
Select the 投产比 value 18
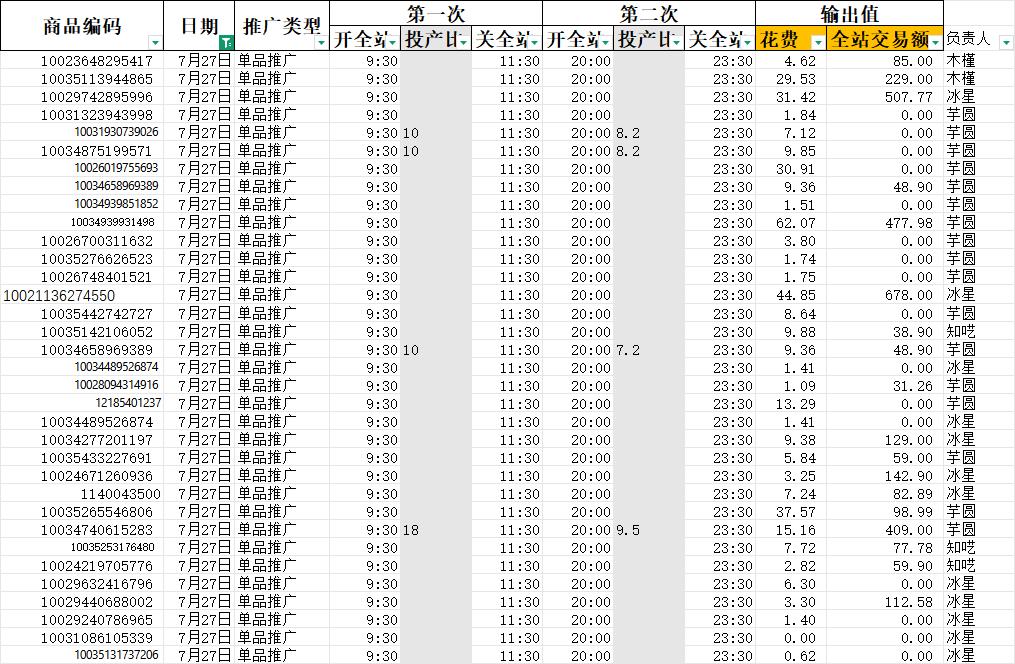point(411,531)
